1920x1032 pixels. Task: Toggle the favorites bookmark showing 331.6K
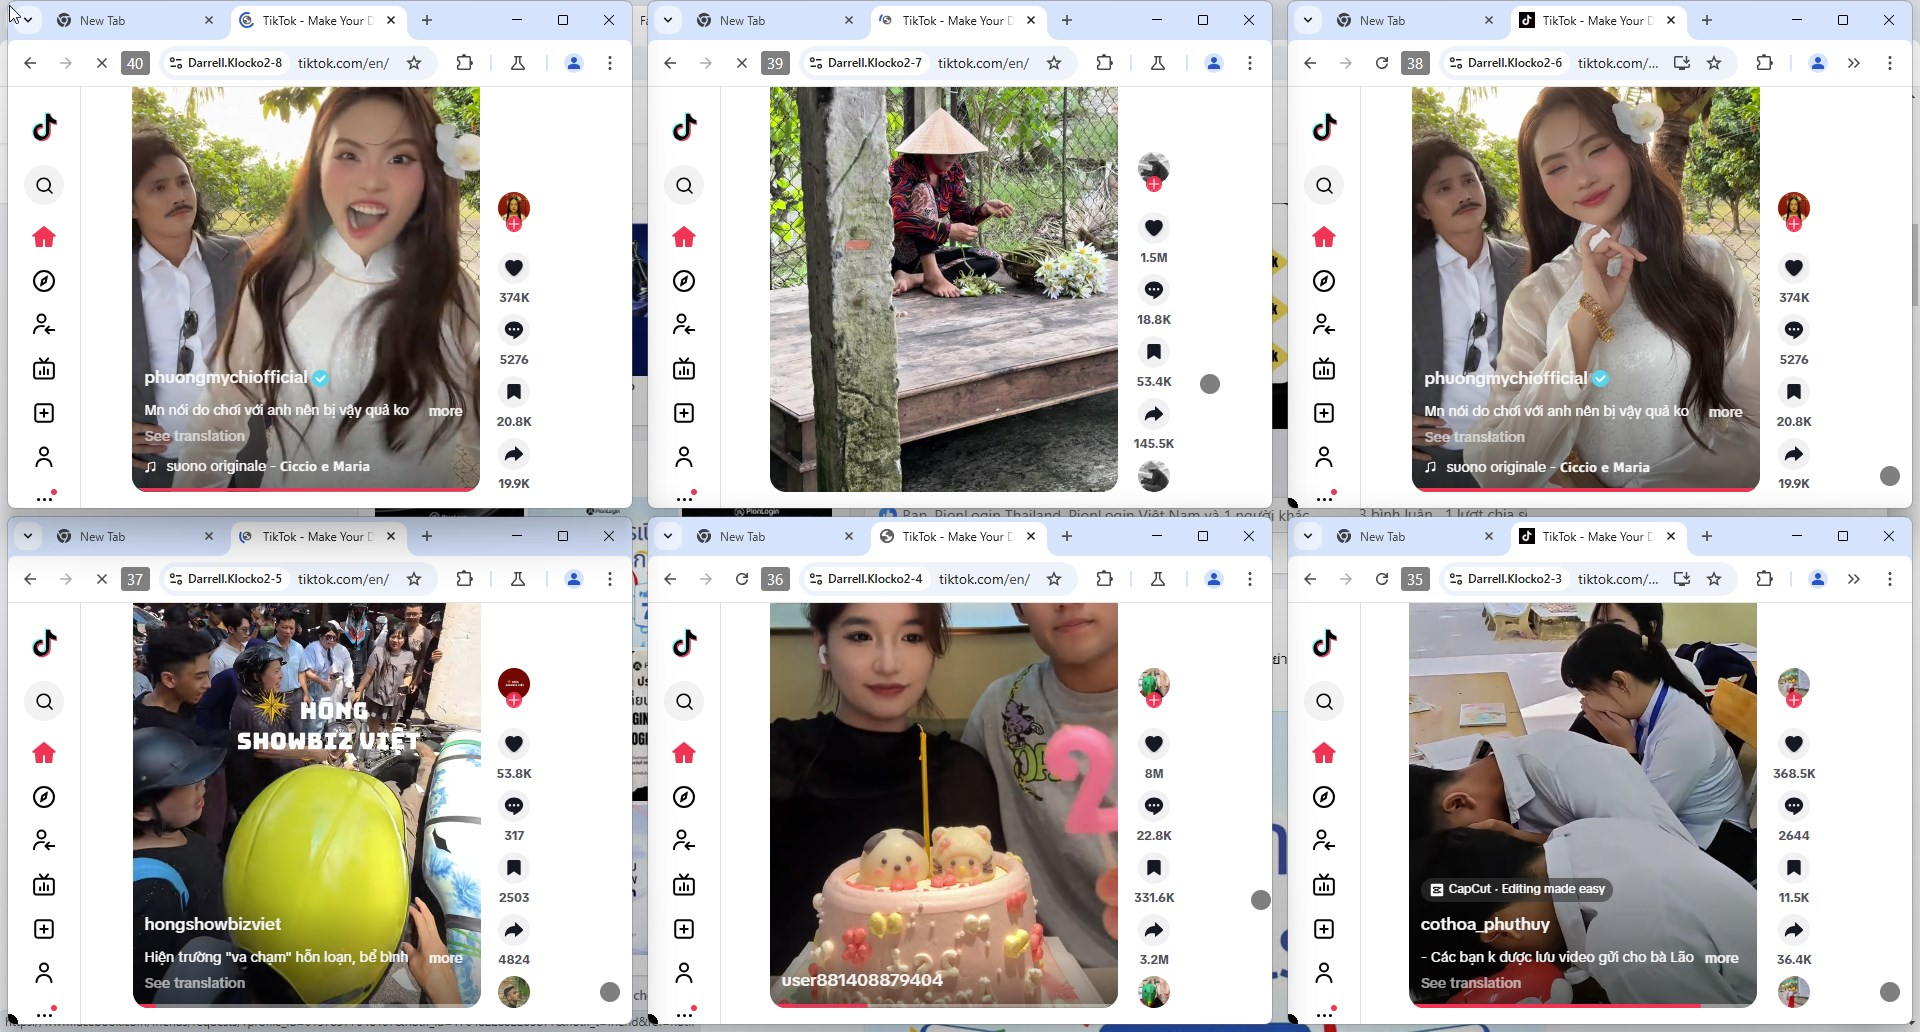tap(1153, 868)
